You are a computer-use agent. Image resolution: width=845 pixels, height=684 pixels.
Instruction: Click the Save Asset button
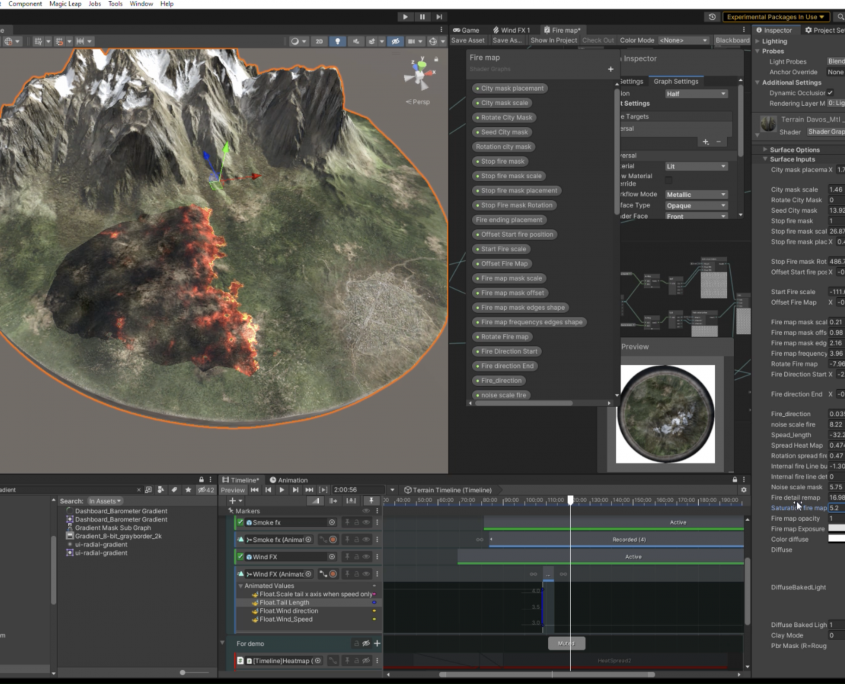coord(468,41)
